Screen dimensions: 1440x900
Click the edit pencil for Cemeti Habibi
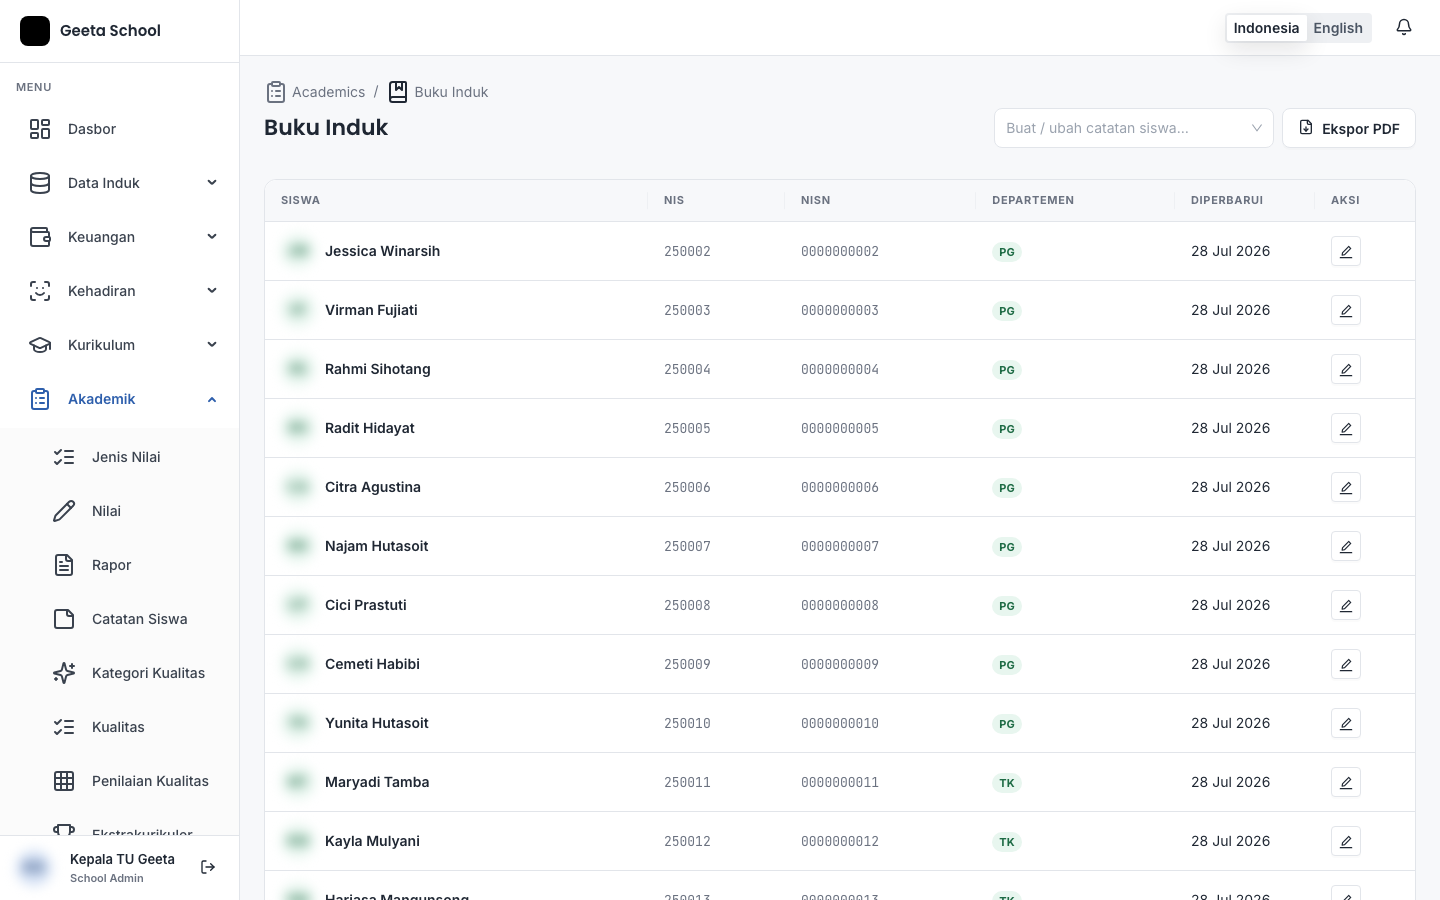(x=1346, y=664)
